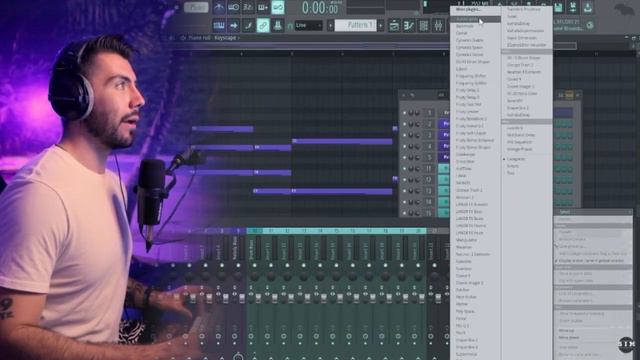Toggle the highlighted chain link icon
The width and height of the screenshot is (640, 360).
pyautogui.click(x=263, y=26)
